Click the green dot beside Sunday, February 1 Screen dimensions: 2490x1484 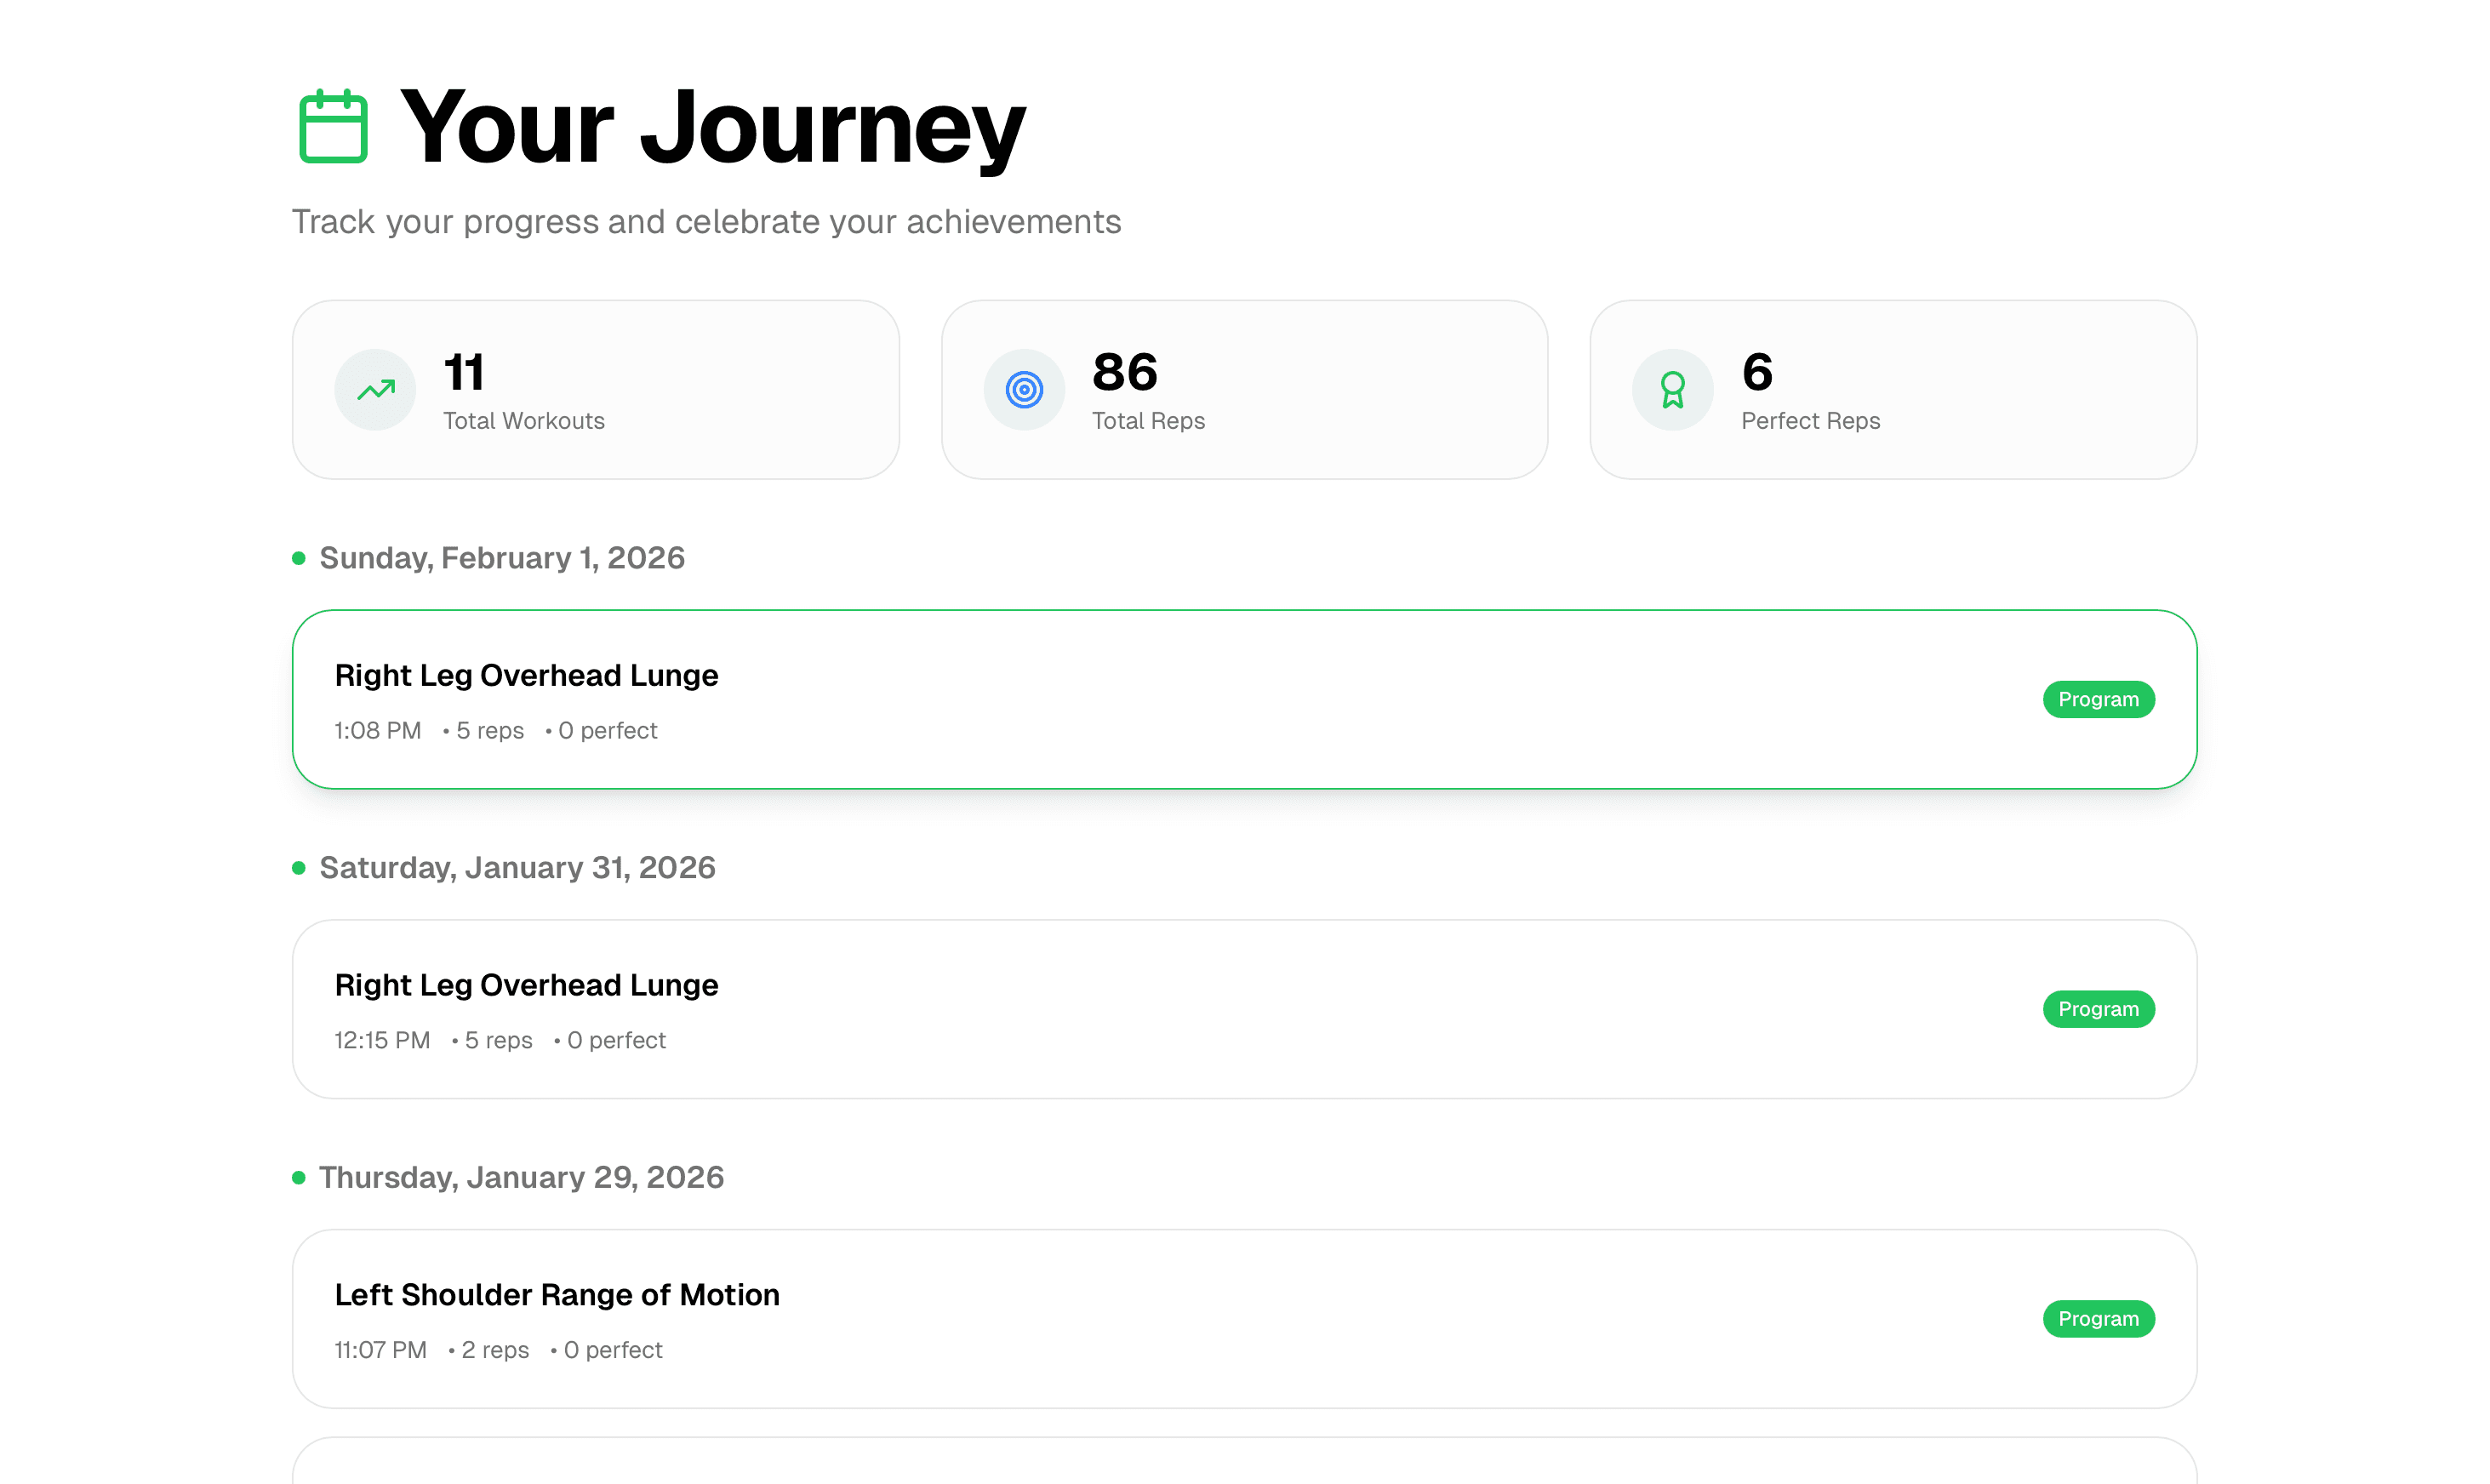tap(298, 558)
